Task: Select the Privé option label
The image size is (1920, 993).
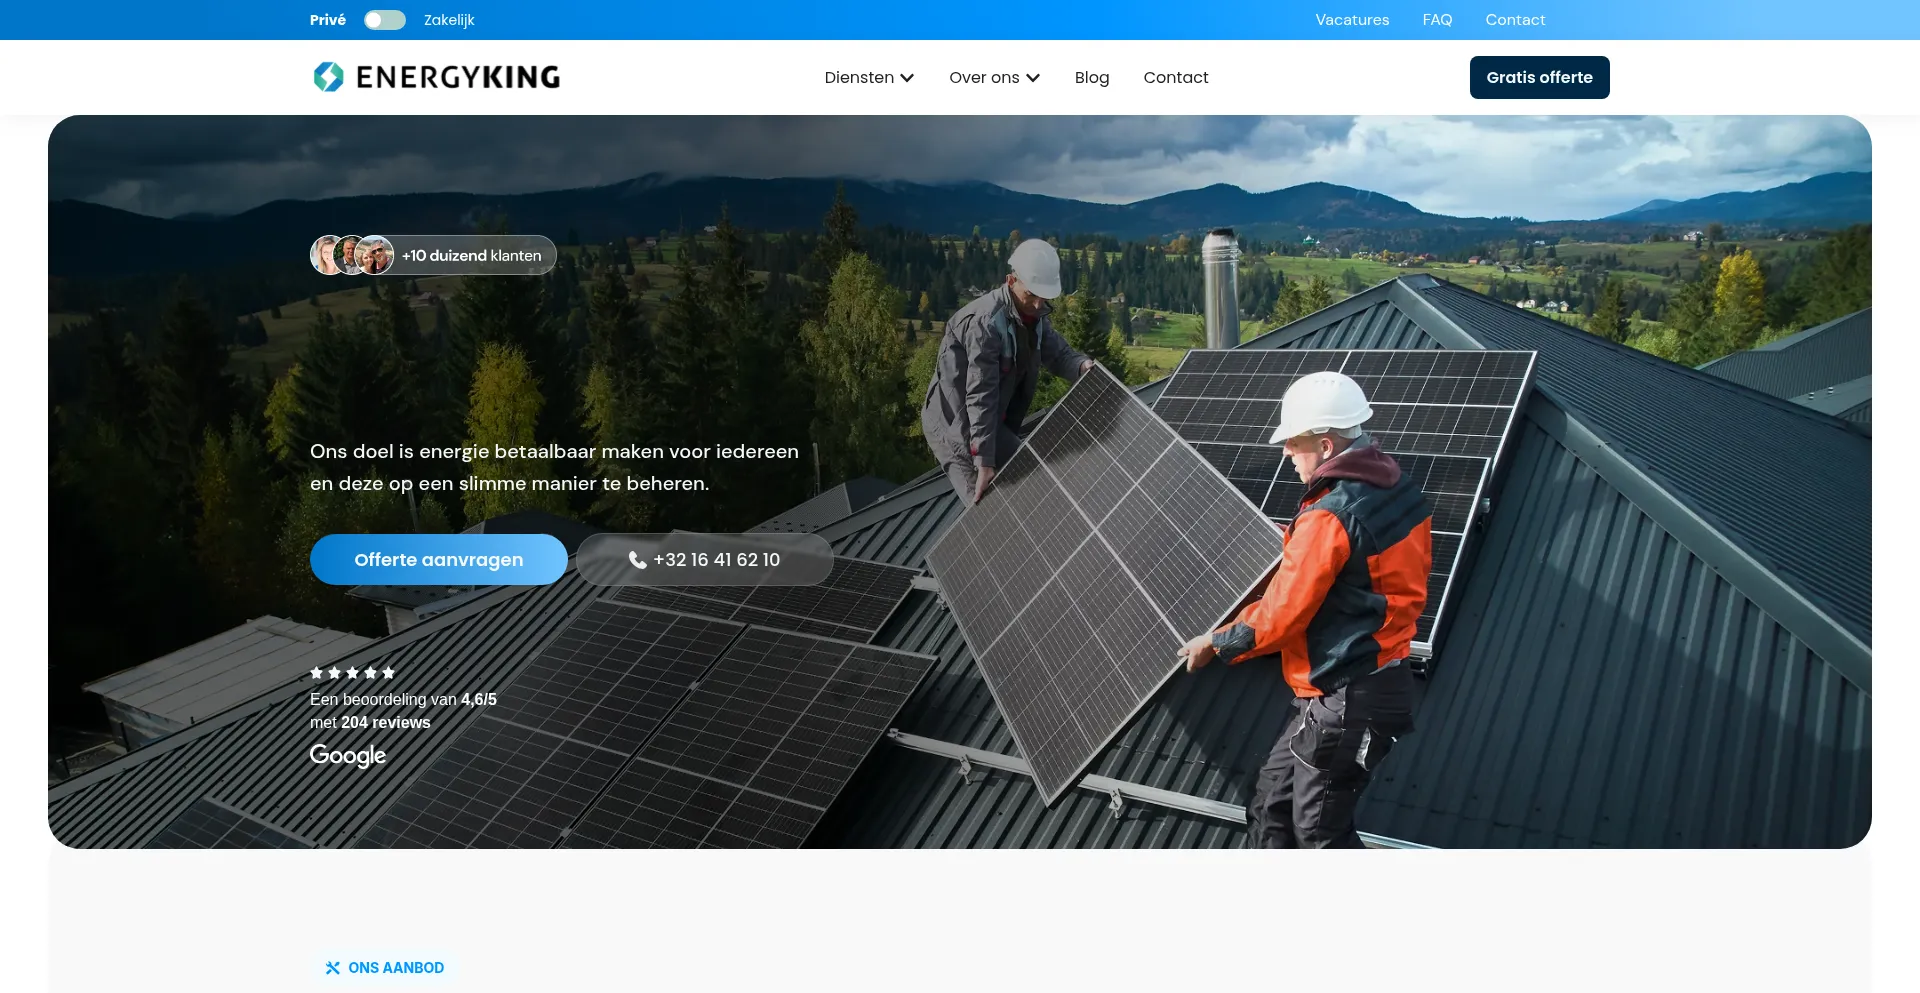Action: coord(327,20)
